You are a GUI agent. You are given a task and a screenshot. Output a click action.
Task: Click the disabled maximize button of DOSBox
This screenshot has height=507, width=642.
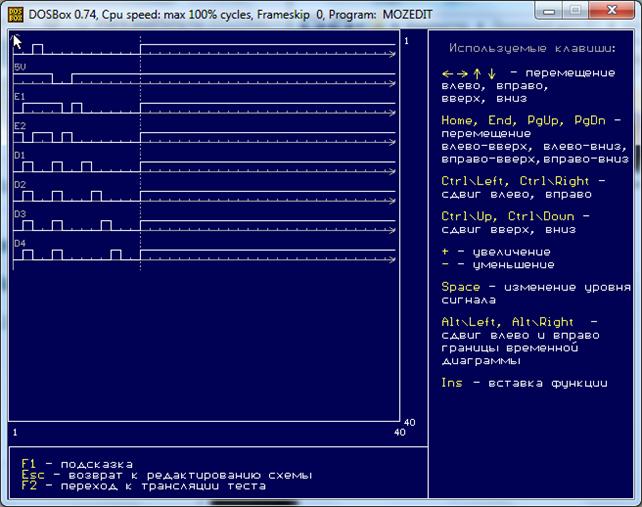[576, 11]
